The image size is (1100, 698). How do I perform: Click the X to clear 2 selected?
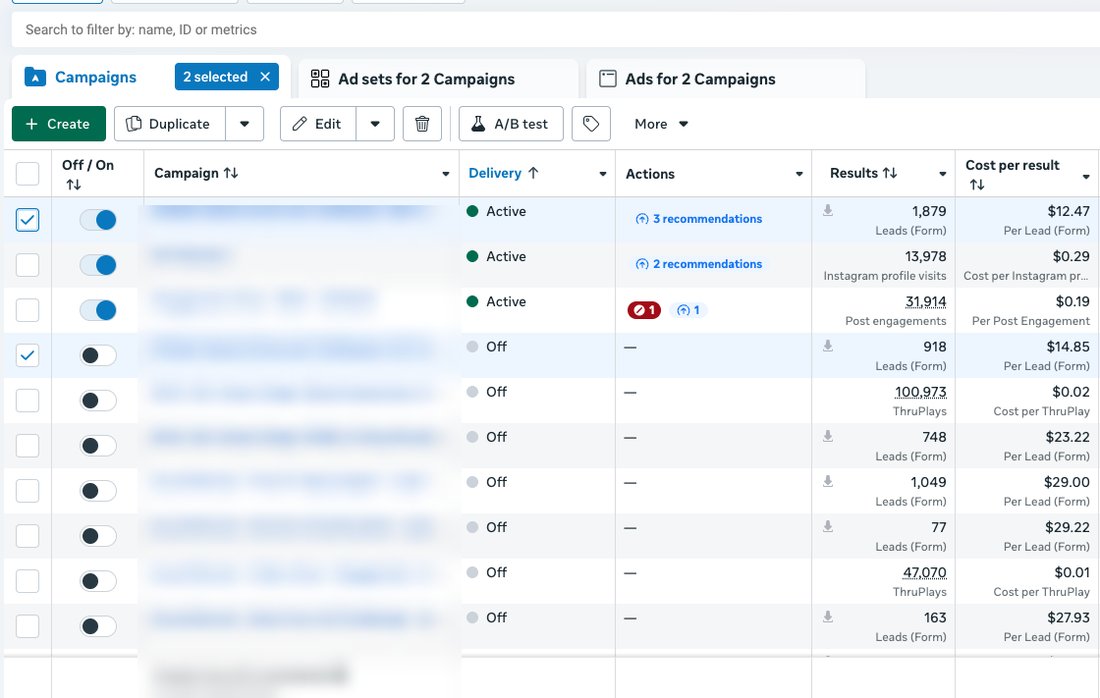(265, 77)
